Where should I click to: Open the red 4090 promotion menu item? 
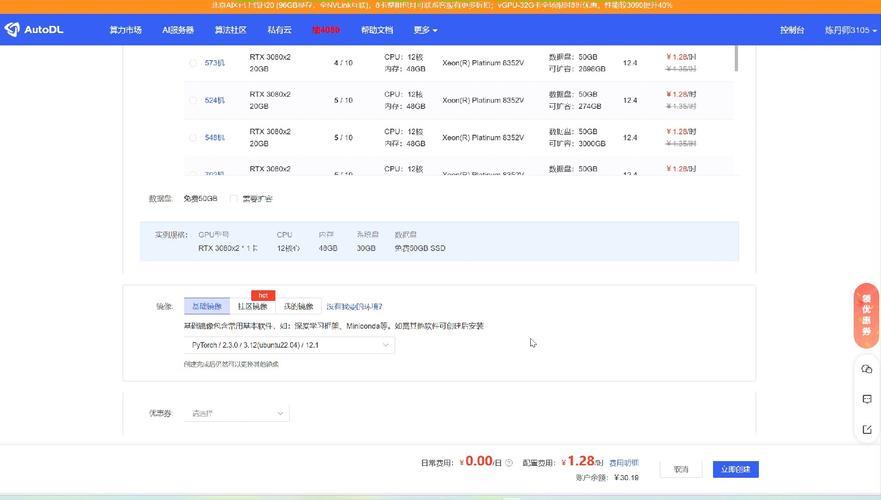326,30
